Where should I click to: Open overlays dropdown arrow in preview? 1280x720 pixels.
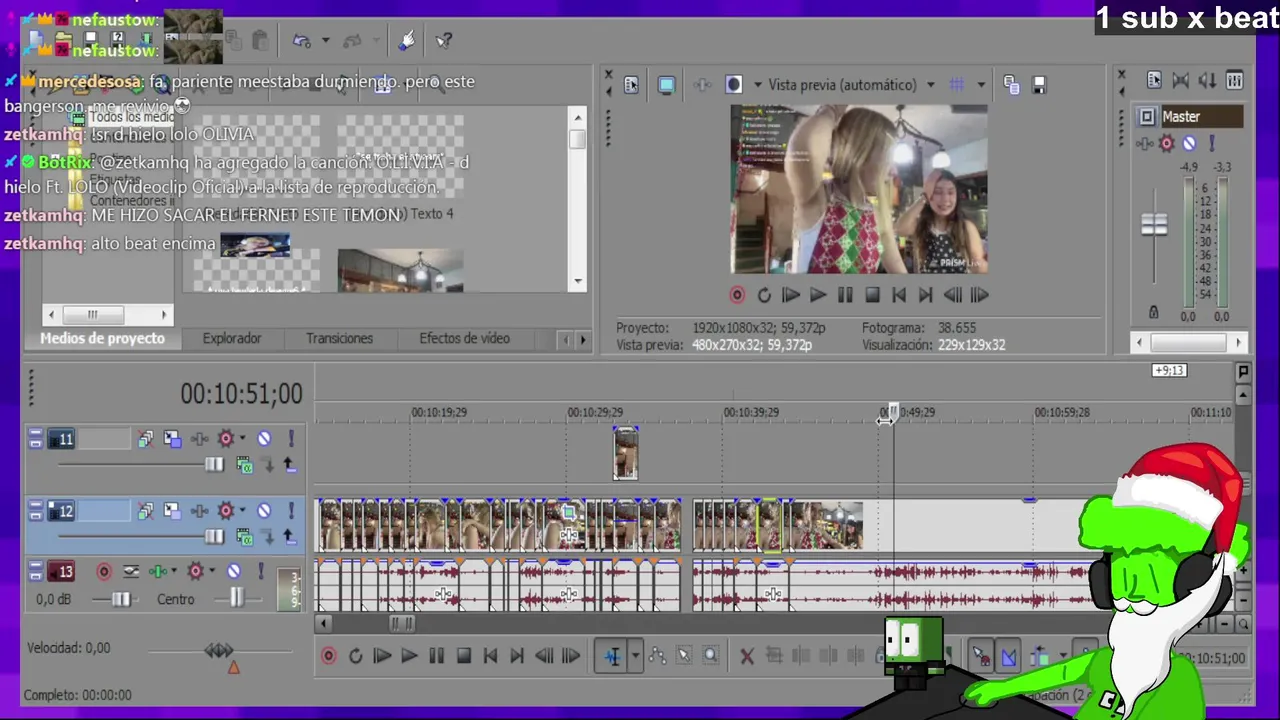point(981,85)
